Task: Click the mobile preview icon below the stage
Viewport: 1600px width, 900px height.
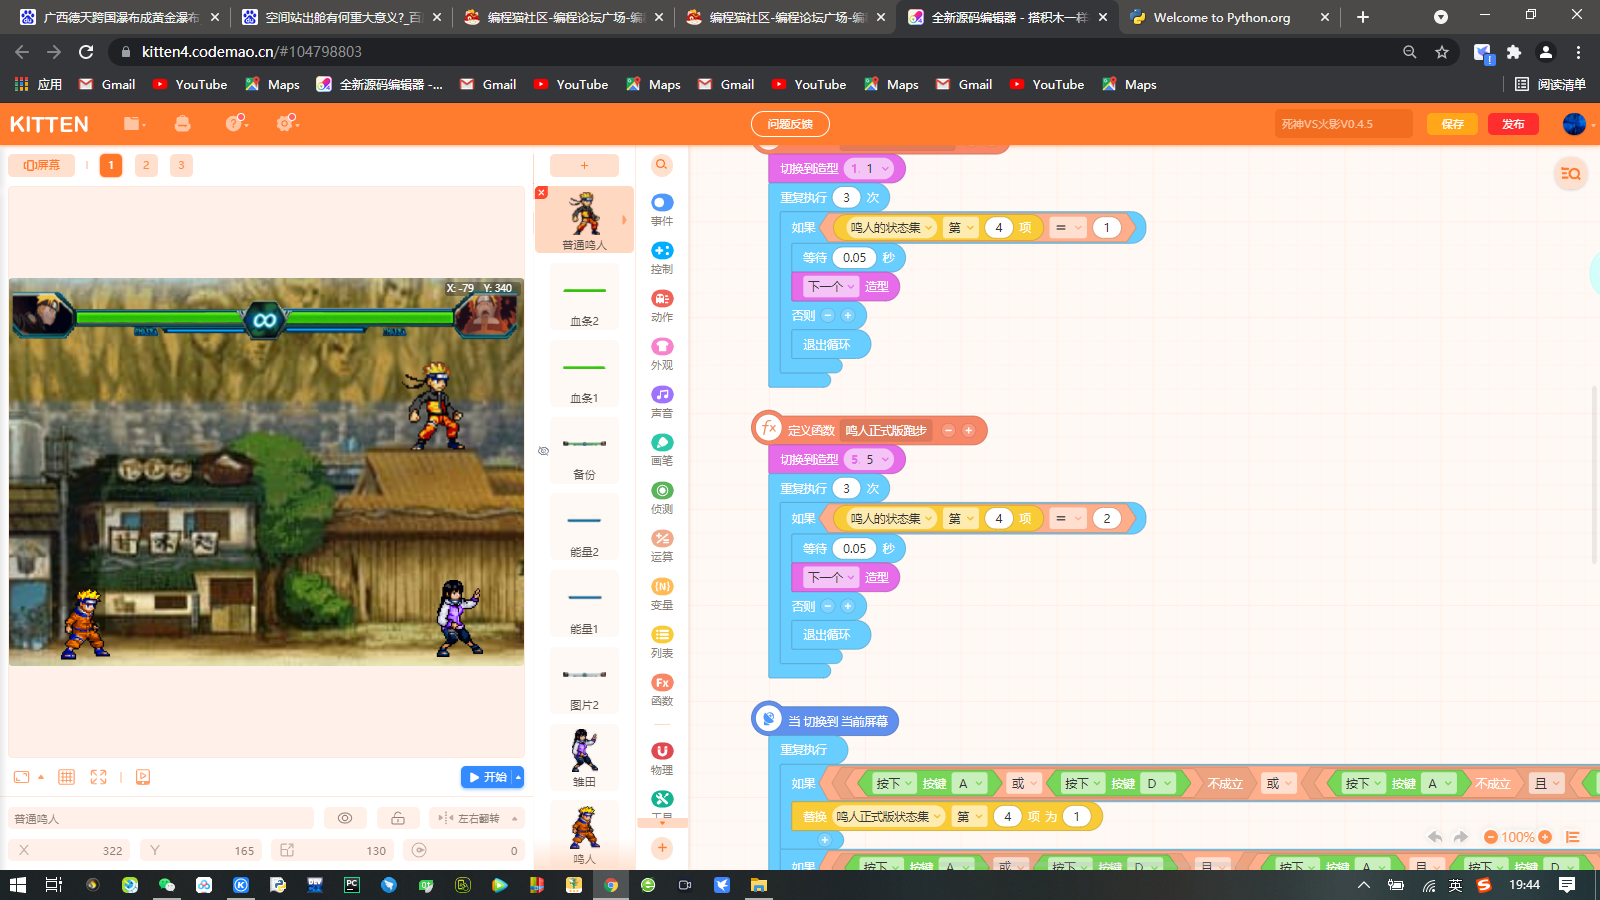Action: pos(143,777)
